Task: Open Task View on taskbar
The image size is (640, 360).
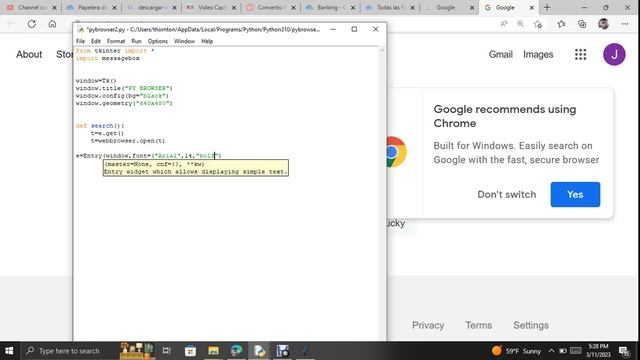Action: click(167, 351)
